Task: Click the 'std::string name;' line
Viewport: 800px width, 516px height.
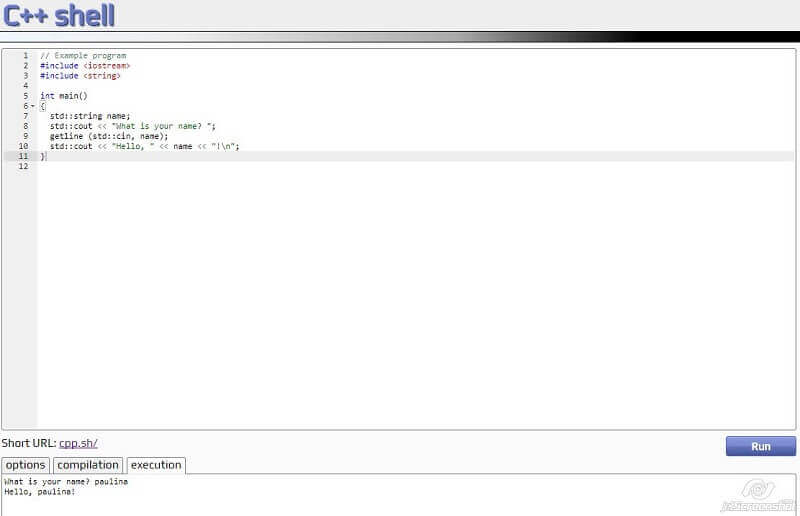Action: (x=90, y=116)
